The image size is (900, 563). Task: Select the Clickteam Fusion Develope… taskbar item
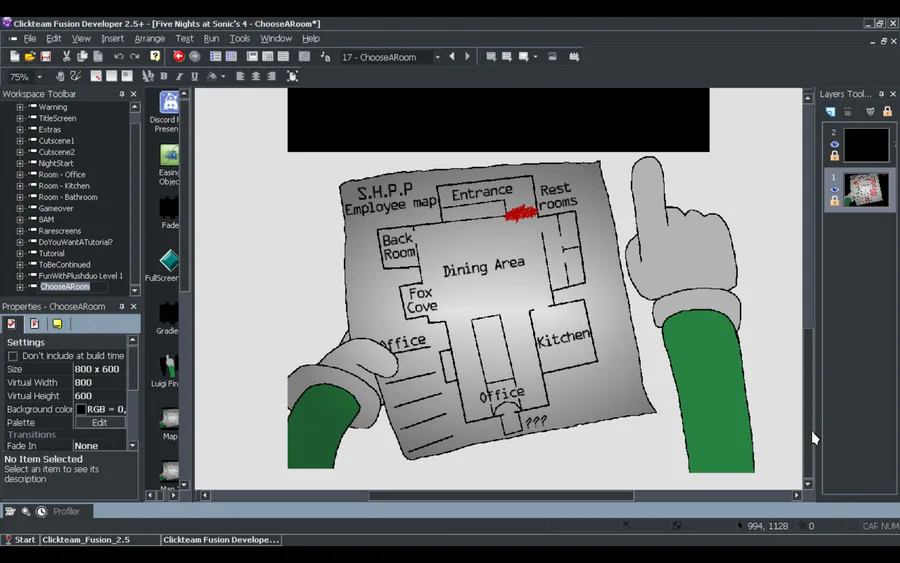click(x=221, y=539)
